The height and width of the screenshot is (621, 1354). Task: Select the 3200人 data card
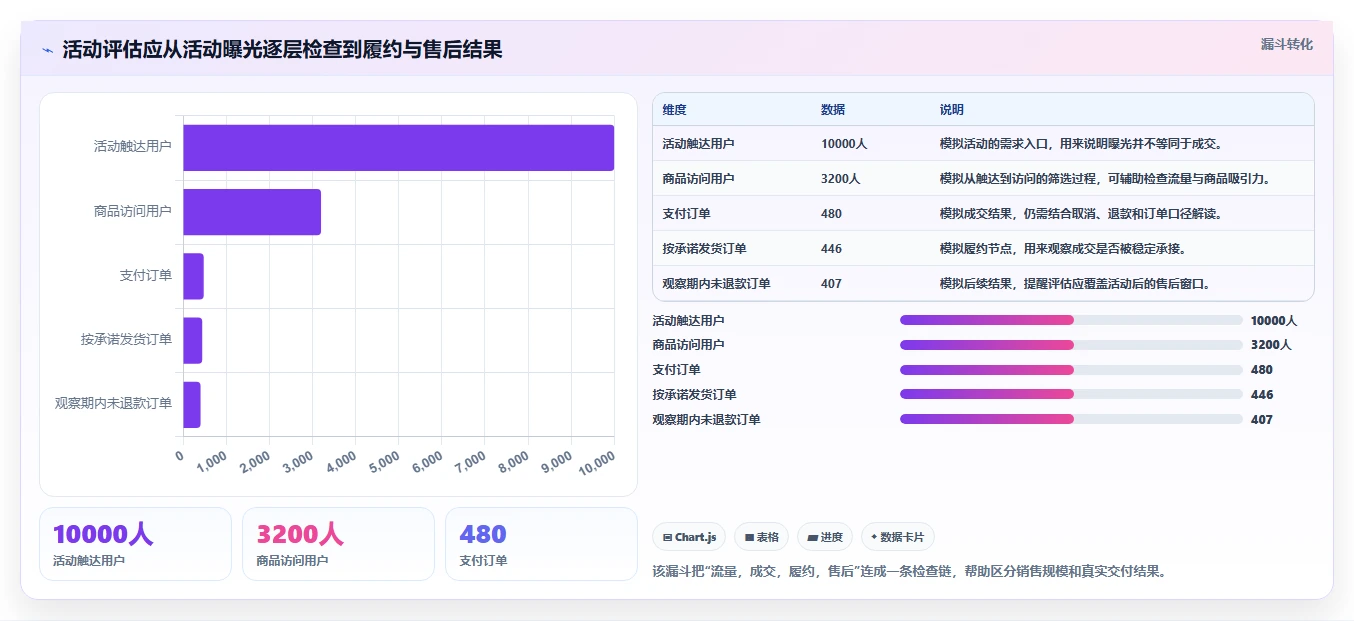[338, 544]
